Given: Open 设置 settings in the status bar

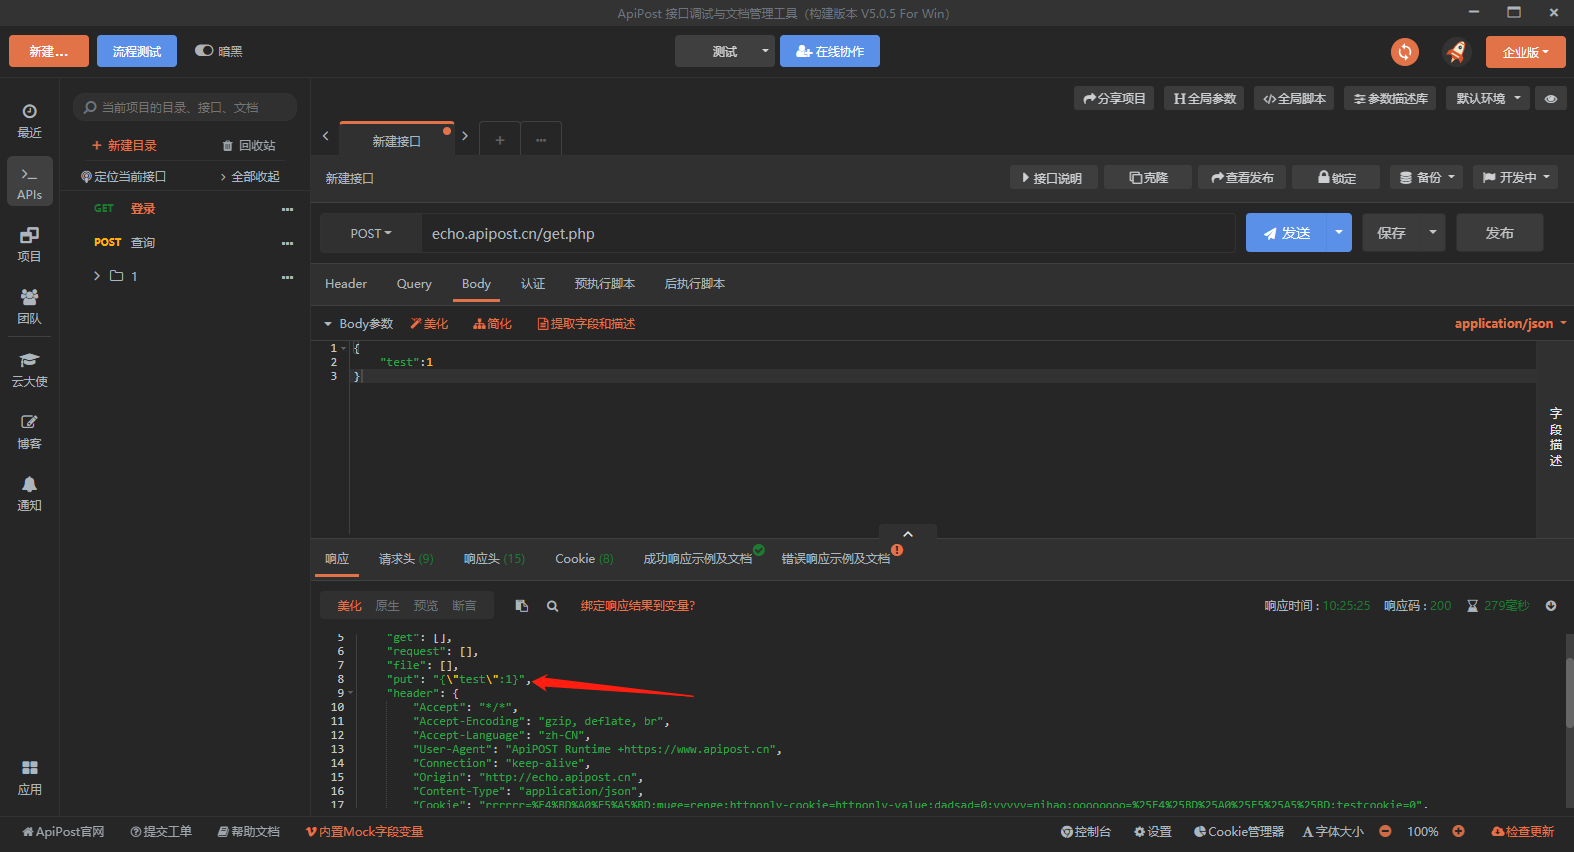Looking at the screenshot, I should click(1152, 832).
